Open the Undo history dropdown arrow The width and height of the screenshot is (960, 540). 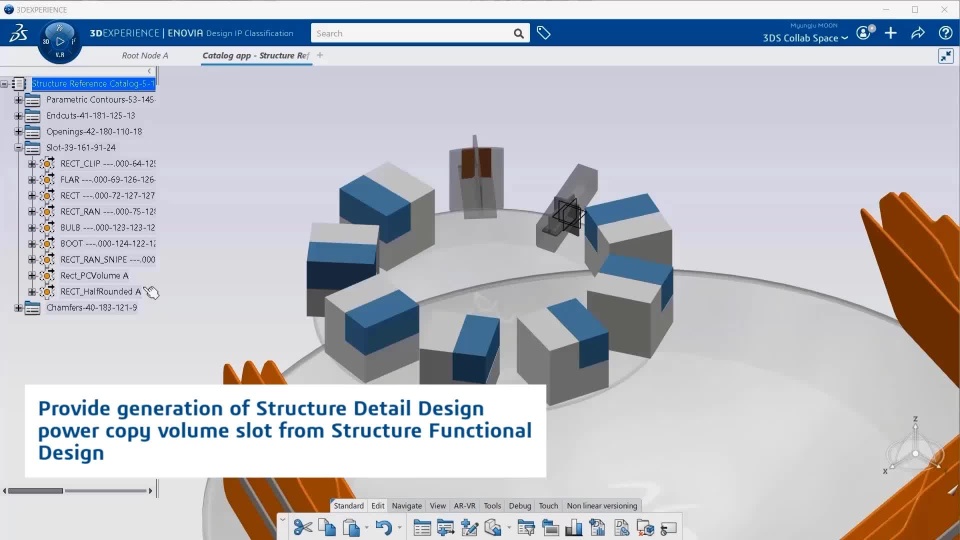(x=399, y=528)
